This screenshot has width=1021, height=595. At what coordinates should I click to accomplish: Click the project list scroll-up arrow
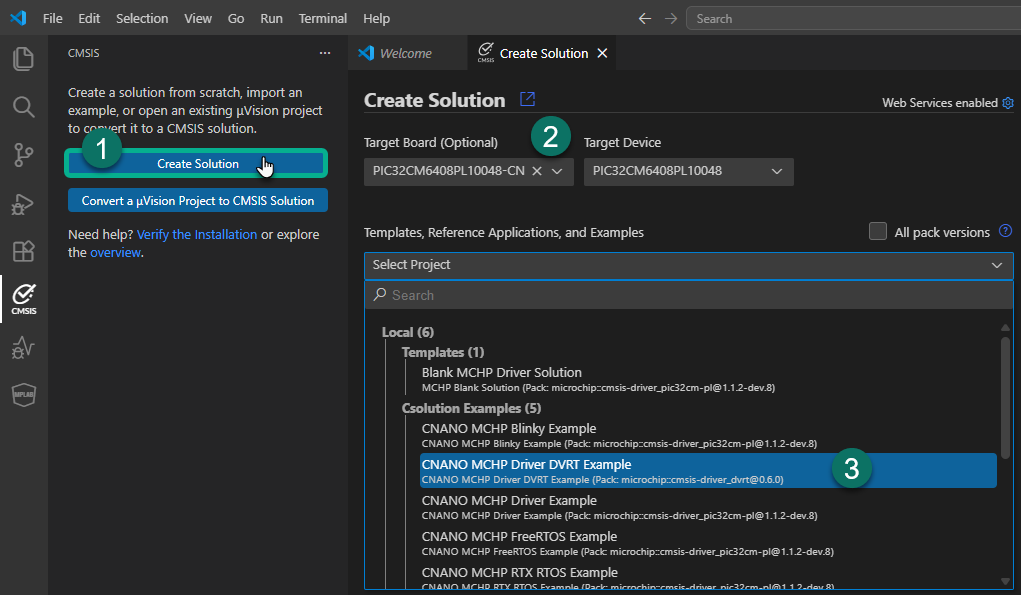pyautogui.click(x=1005, y=327)
